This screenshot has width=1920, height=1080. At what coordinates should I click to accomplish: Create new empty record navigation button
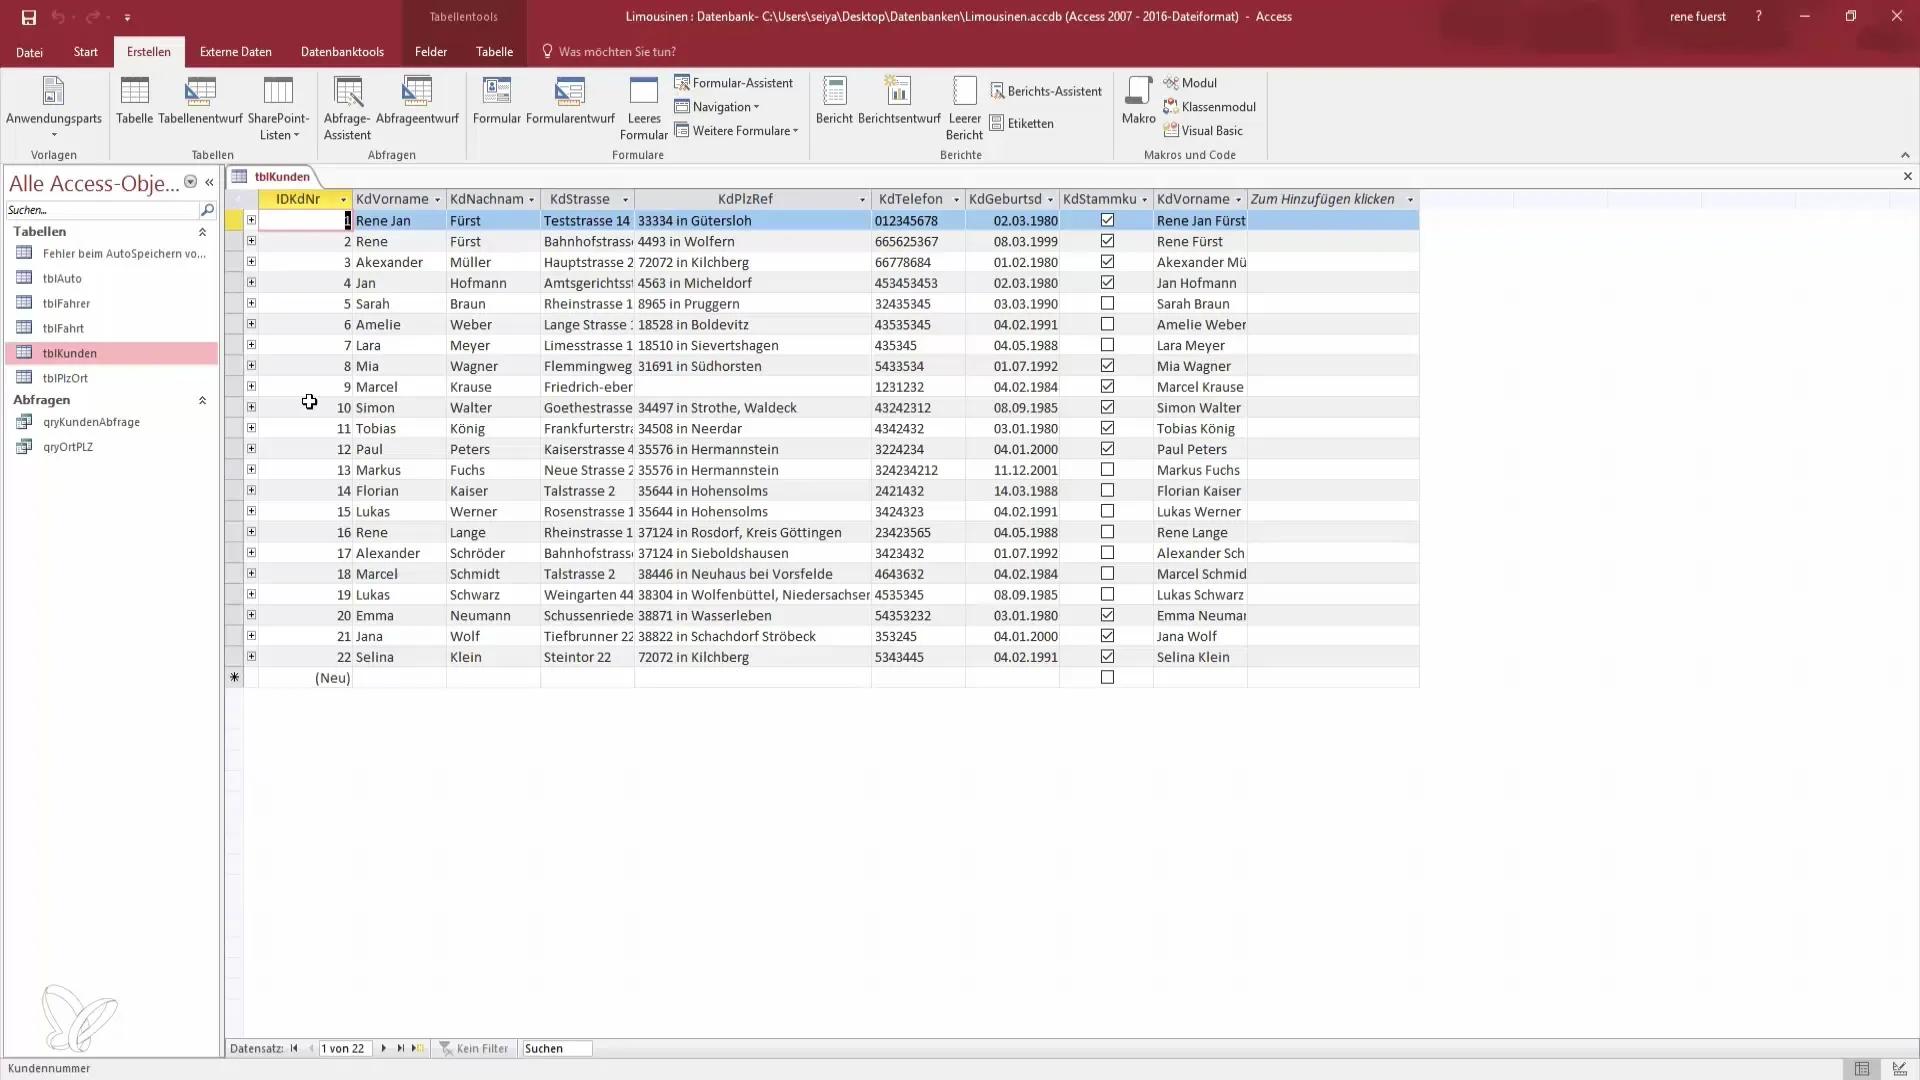[417, 1048]
